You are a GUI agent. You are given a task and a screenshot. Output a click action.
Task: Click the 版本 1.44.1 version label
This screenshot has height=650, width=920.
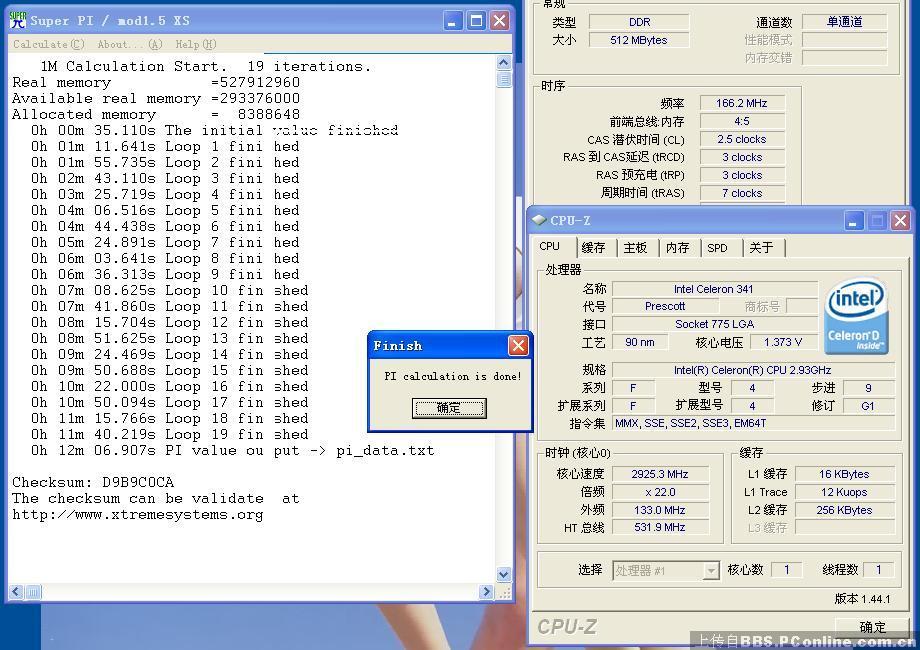click(862, 599)
